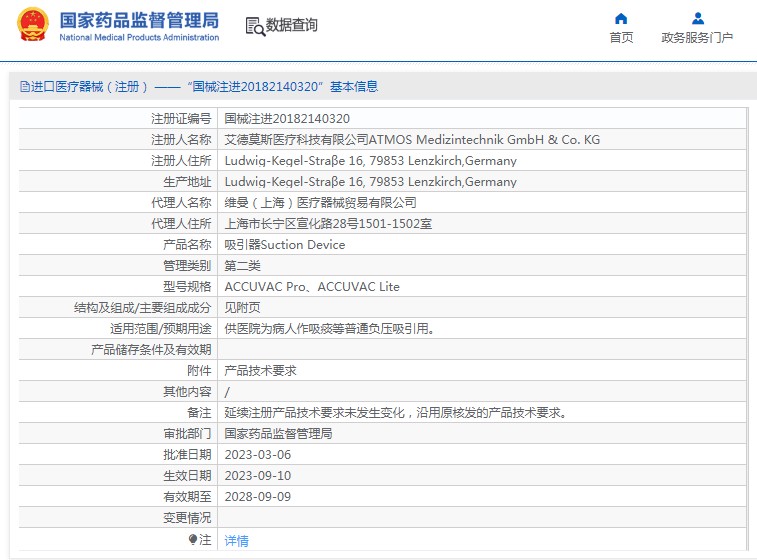Screen dimensions: 757x560
Task: Click 适用范围/预期用途 label
Action: tap(160, 329)
